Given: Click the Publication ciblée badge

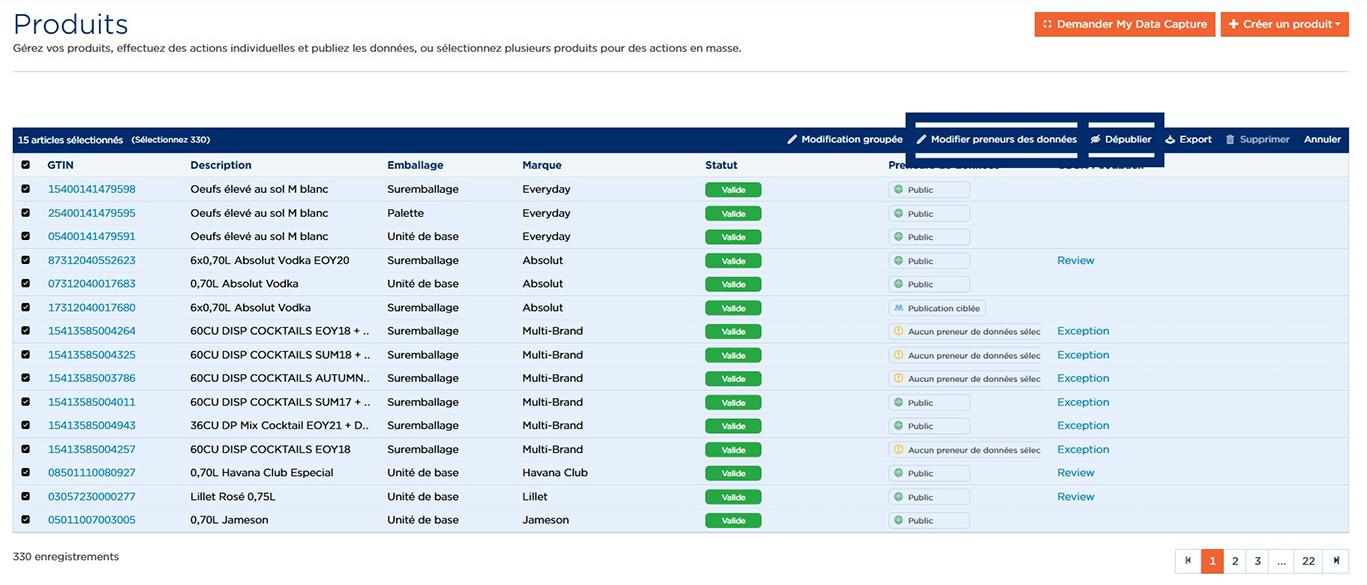Looking at the screenshot, I should coord(937,308).
